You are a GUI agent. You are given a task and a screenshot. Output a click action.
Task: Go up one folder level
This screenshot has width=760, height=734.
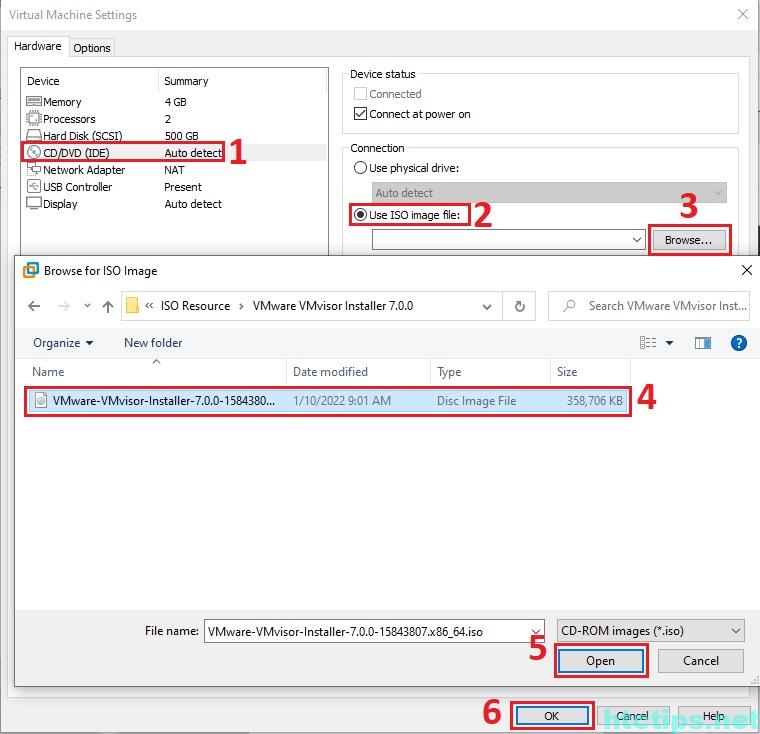click(108, 306)
